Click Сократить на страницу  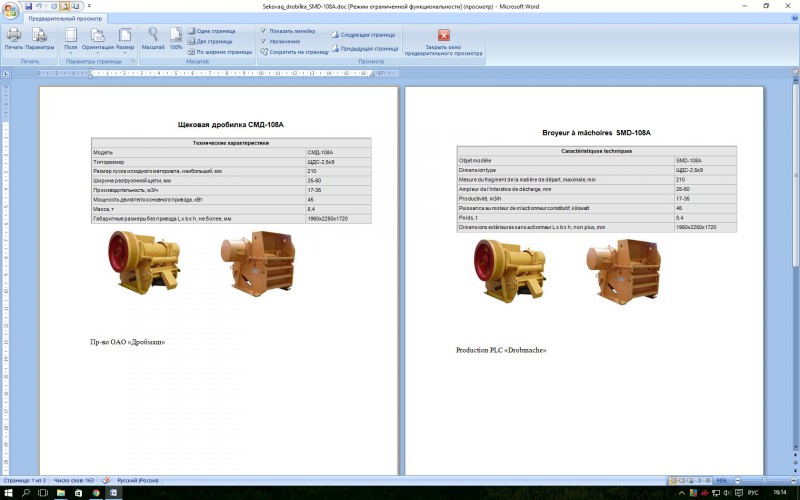coord(294,52)
